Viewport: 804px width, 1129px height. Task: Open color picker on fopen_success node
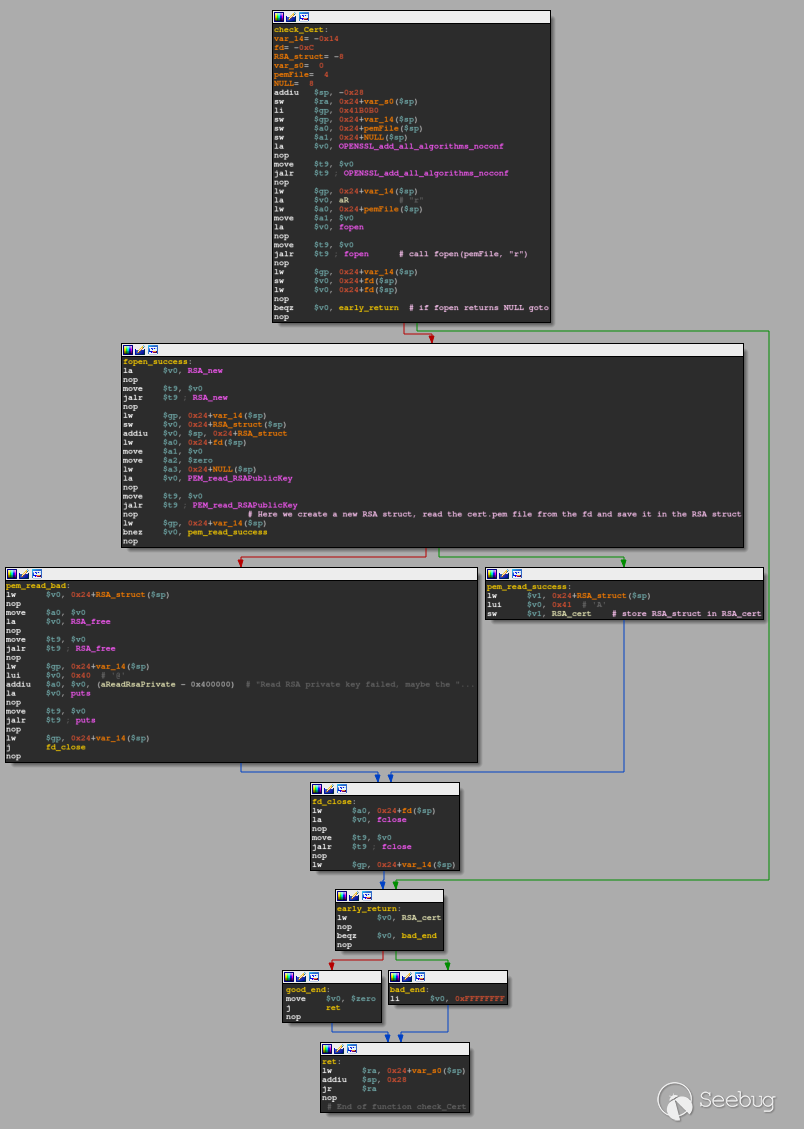click(128, 350)
